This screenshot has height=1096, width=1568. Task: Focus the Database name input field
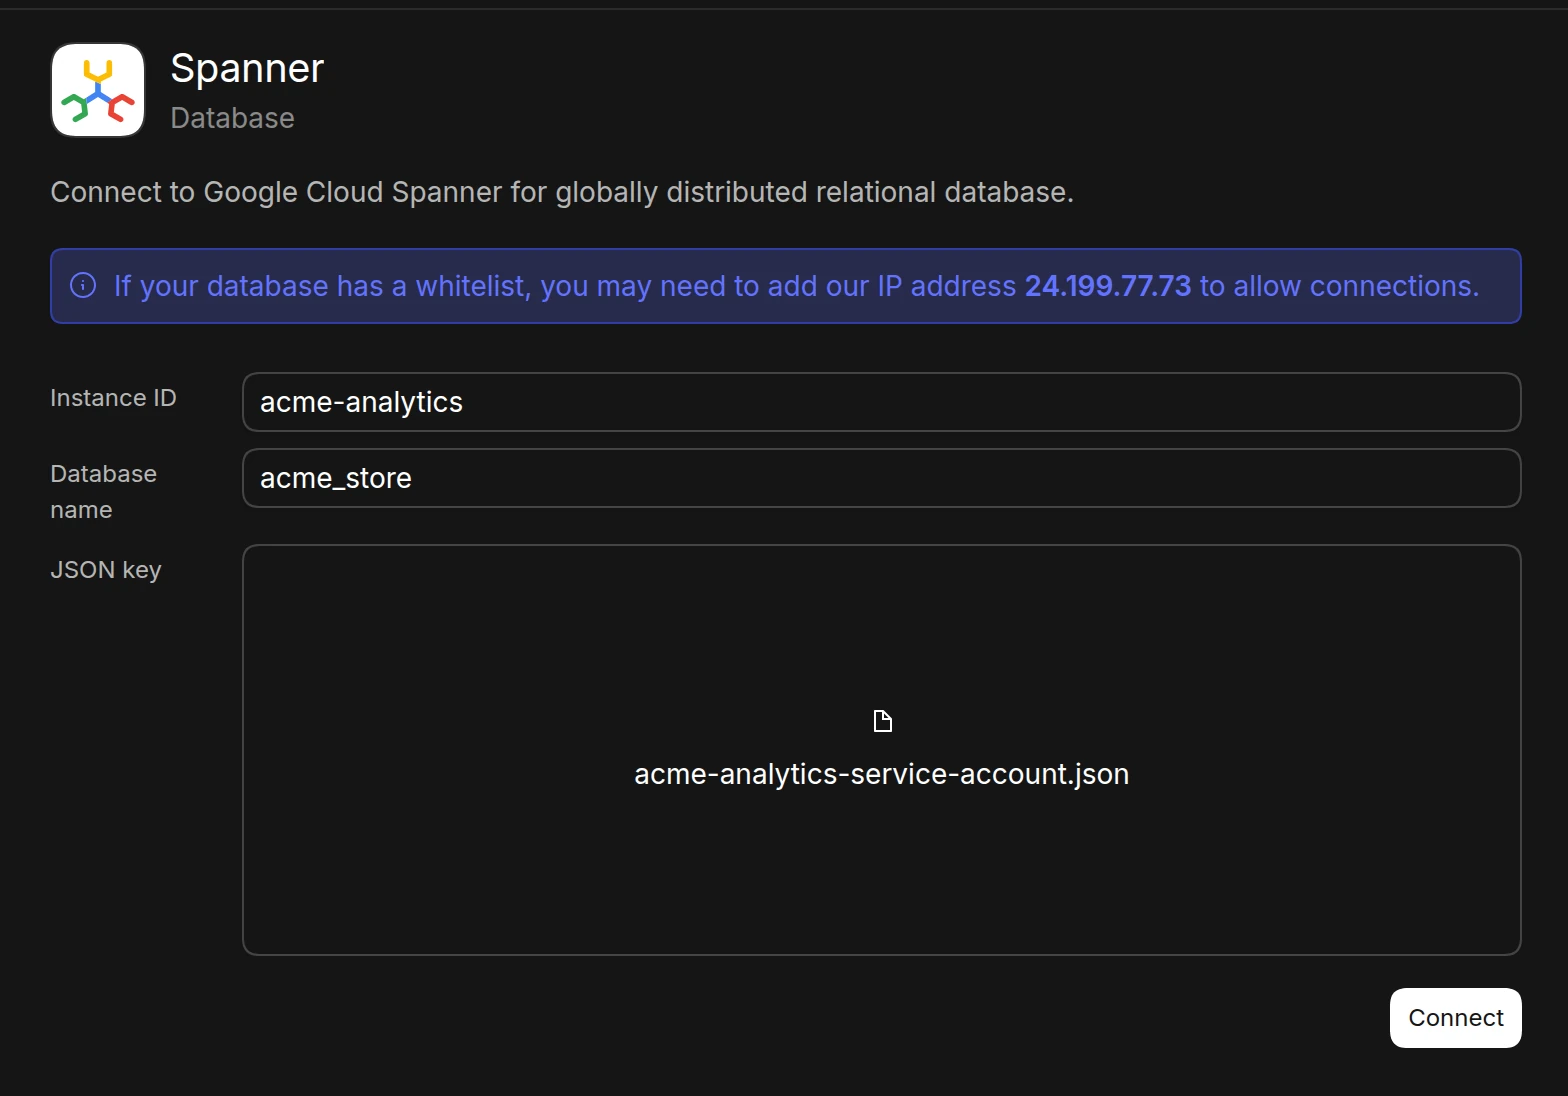(881, 478)
